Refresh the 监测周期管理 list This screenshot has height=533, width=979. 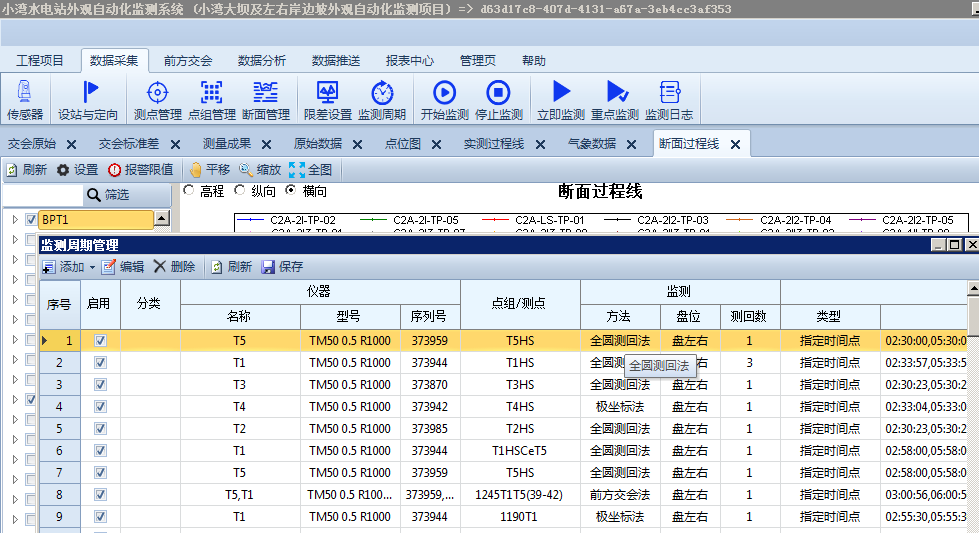click(231, 267)
